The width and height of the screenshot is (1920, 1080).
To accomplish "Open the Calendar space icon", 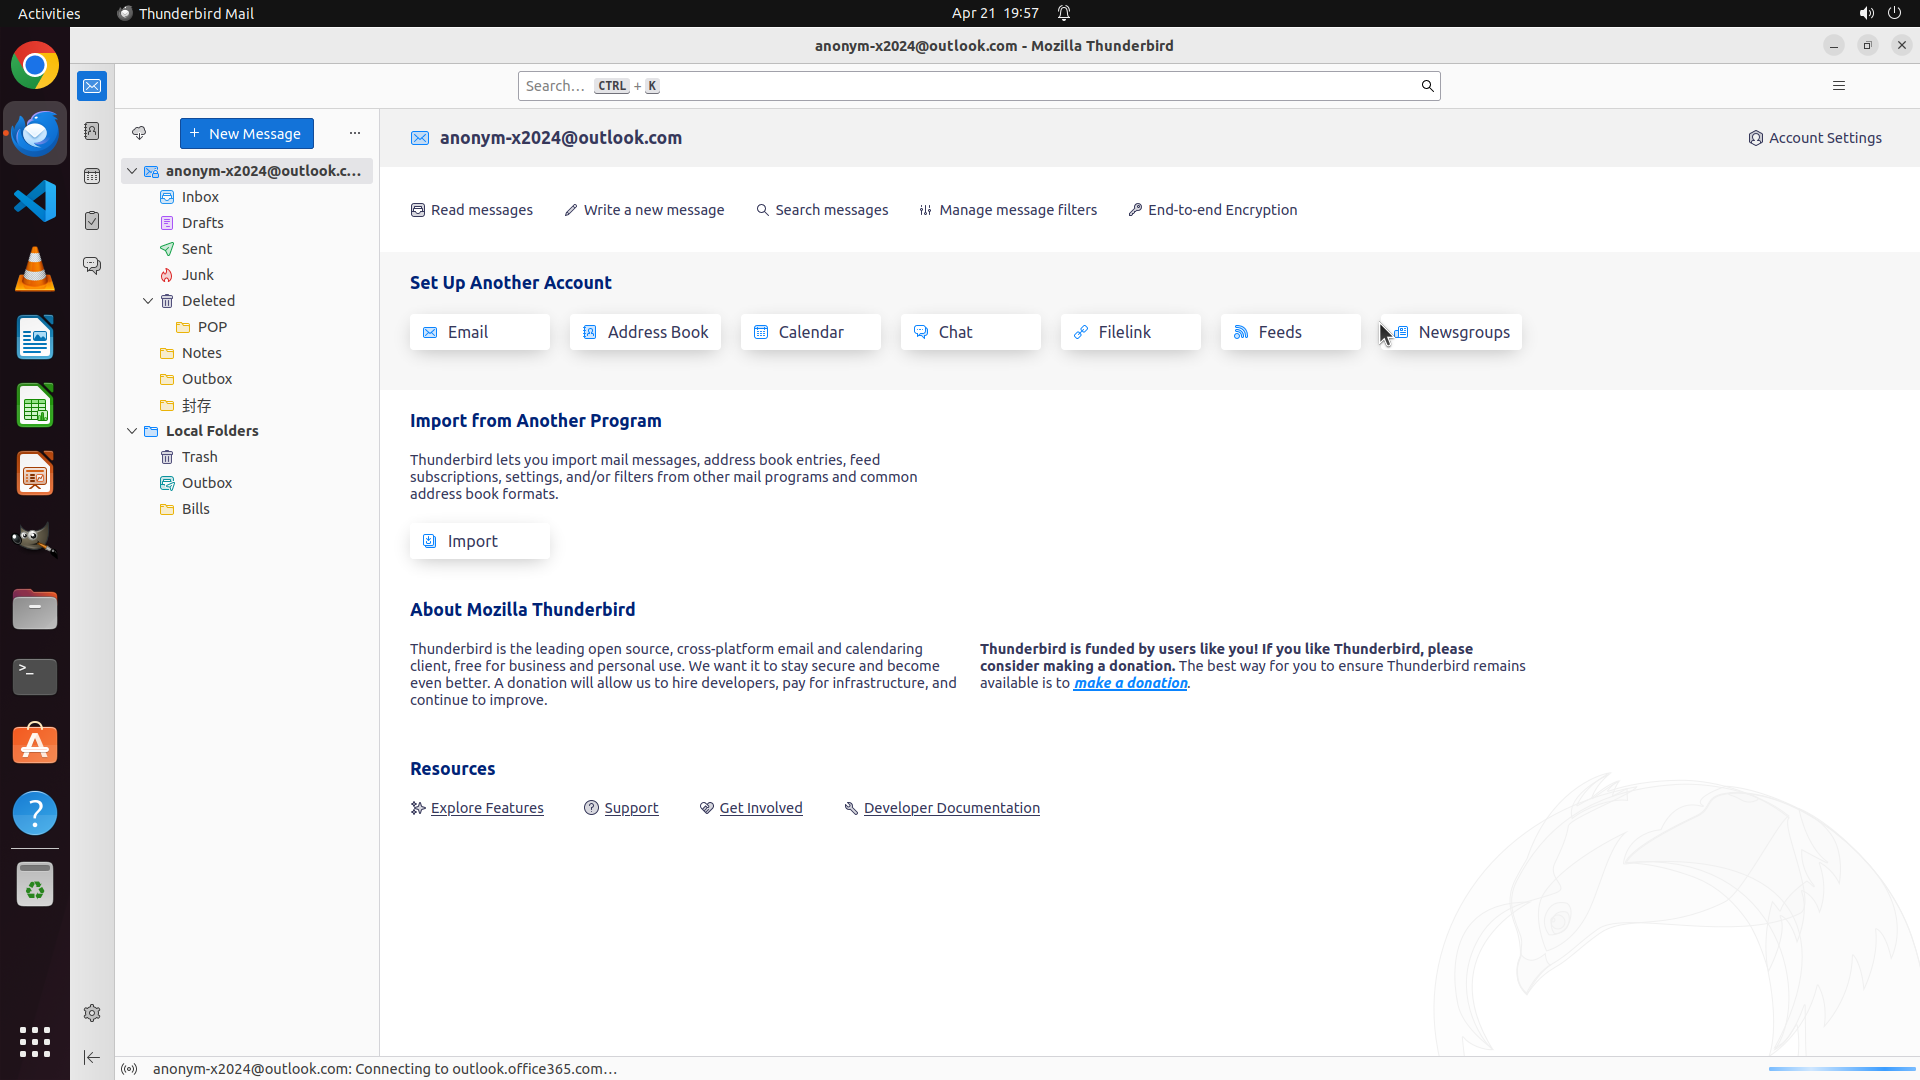I will click(92, 176).
